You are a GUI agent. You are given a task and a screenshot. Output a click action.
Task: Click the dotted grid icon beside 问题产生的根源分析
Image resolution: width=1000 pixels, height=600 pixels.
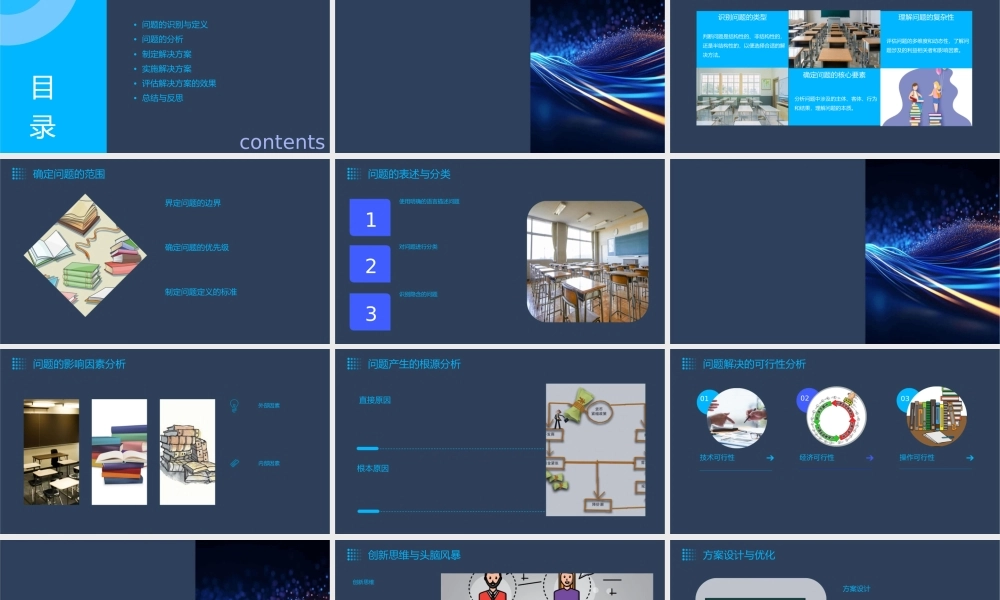click(x=353, y=363)
